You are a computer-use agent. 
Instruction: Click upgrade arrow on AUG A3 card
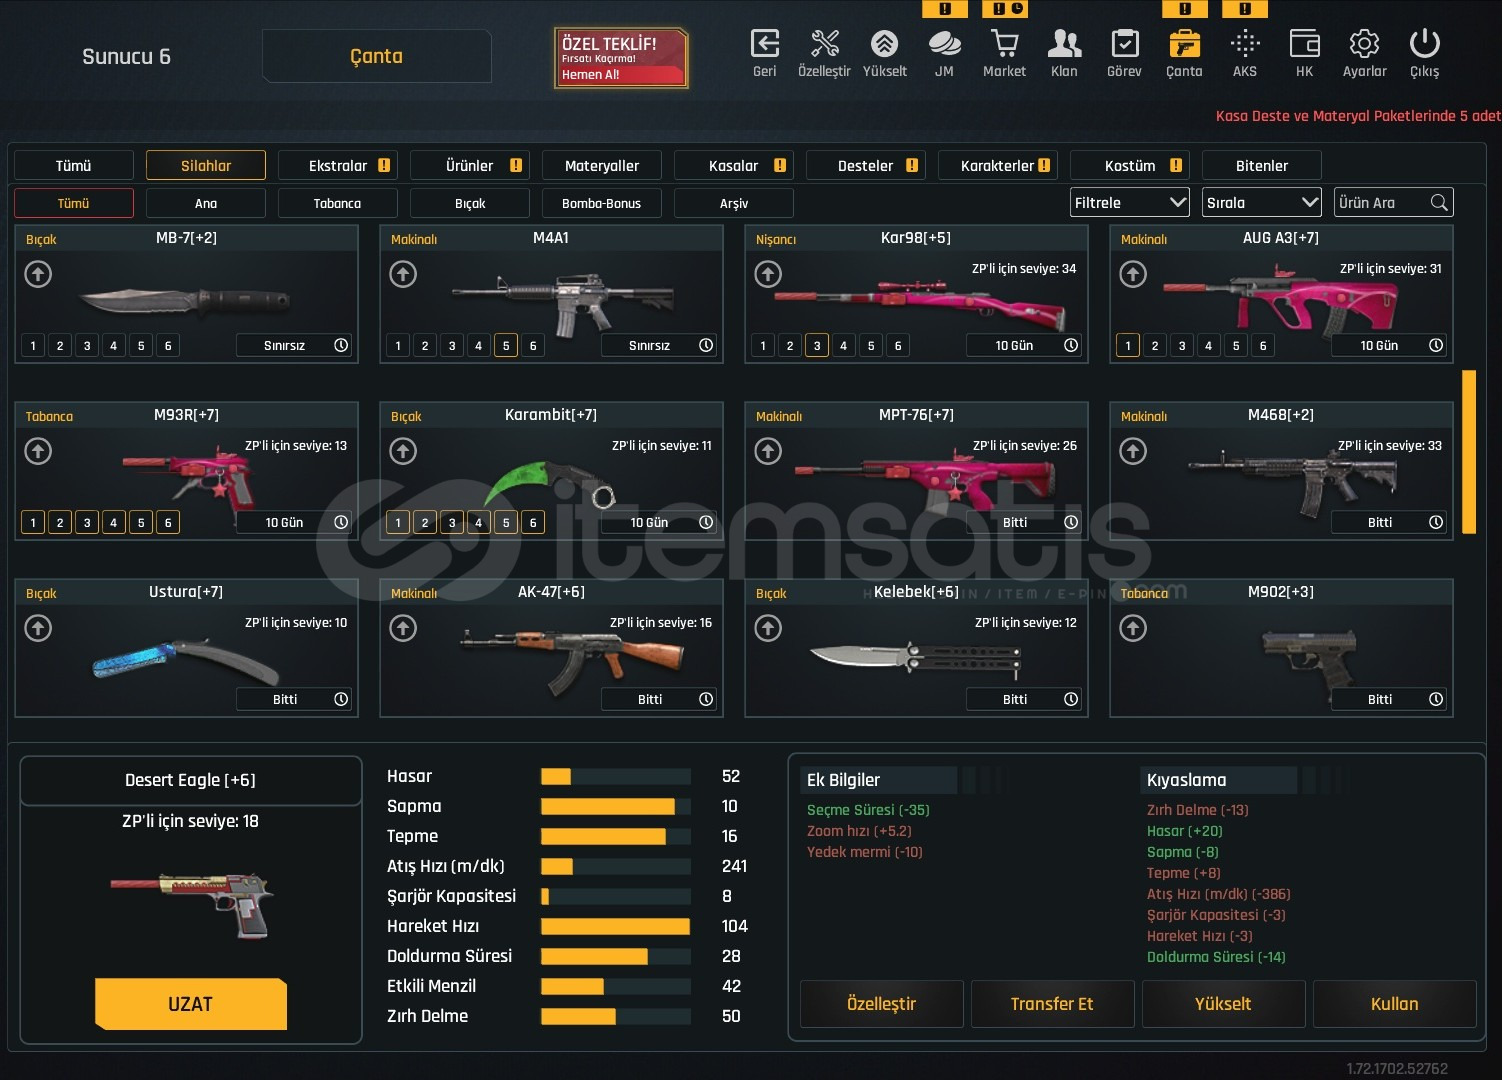(x=1133, y=274)
